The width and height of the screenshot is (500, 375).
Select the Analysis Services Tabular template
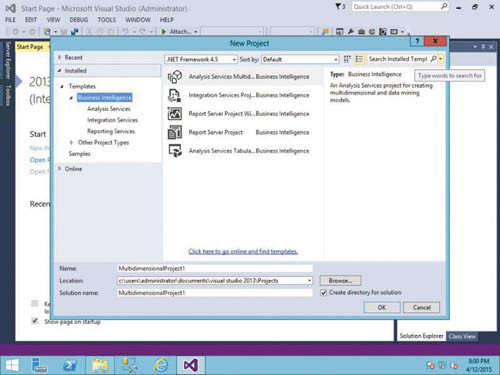pos(244,151)
